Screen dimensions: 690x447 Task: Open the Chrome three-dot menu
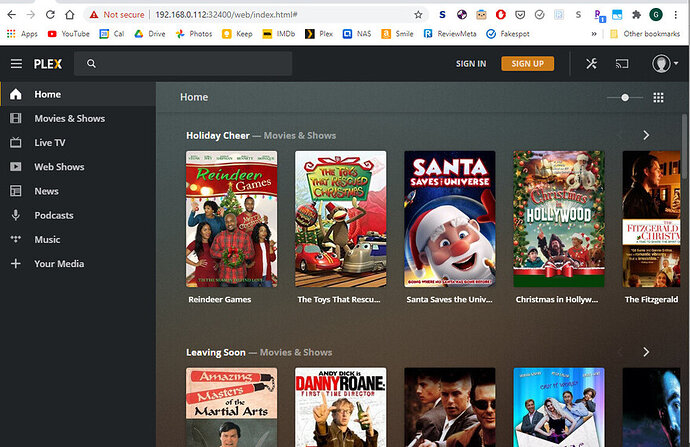point(675,15)
